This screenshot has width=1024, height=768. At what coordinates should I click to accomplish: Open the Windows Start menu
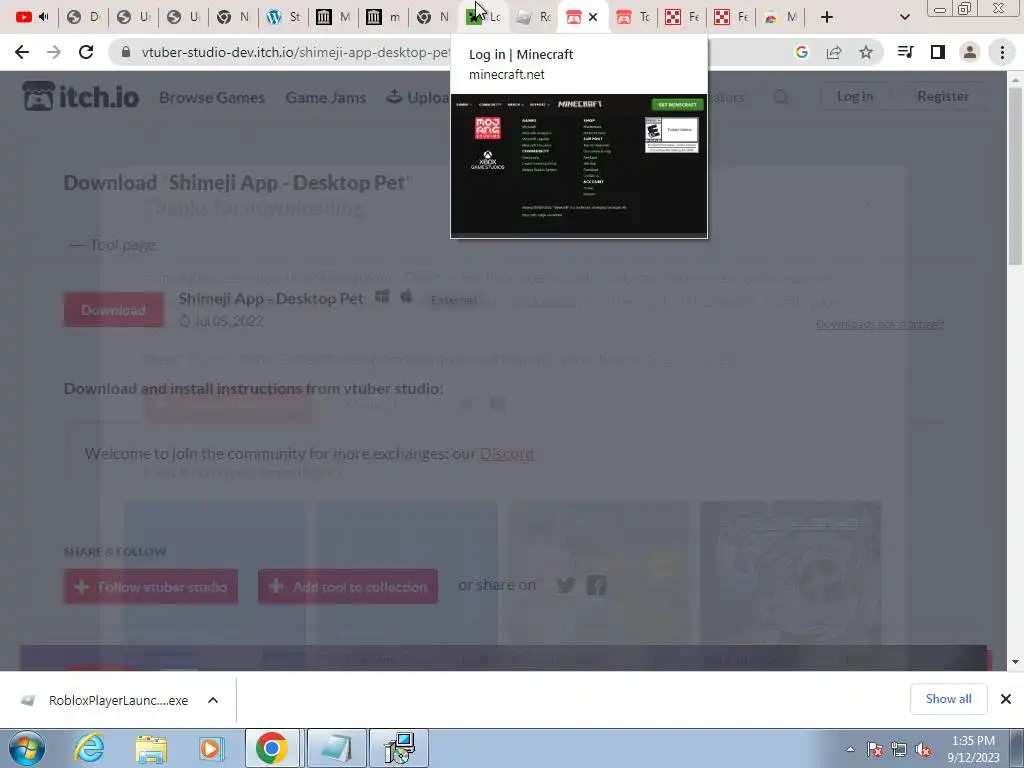point(27,748)
